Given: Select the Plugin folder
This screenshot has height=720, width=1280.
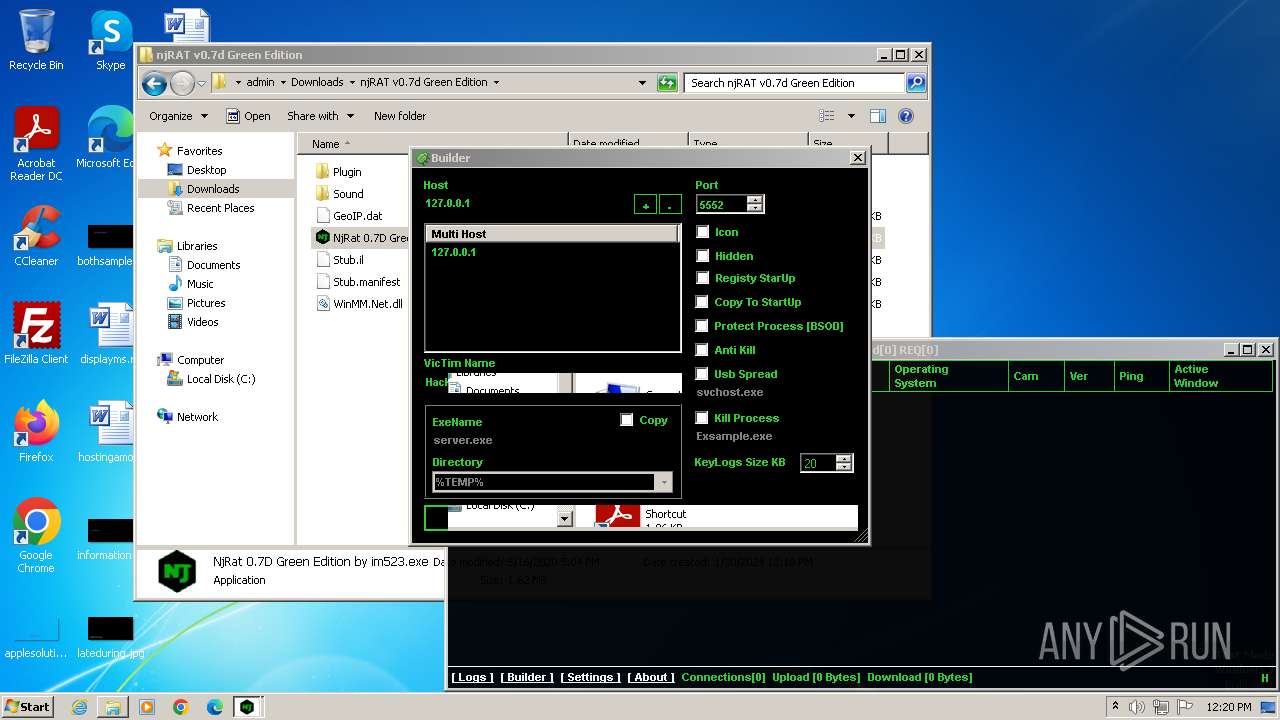Looking at the screenshot, I should [338, 172].
